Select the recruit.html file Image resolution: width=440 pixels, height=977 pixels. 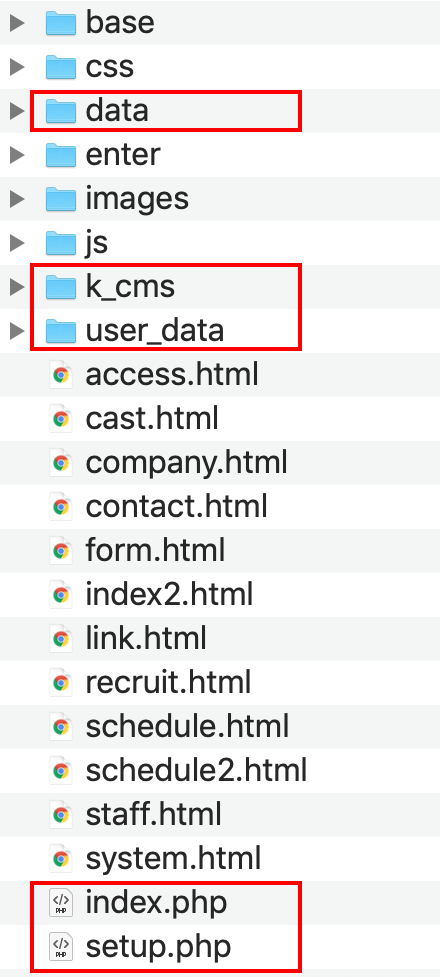click(x=168, y=683)
